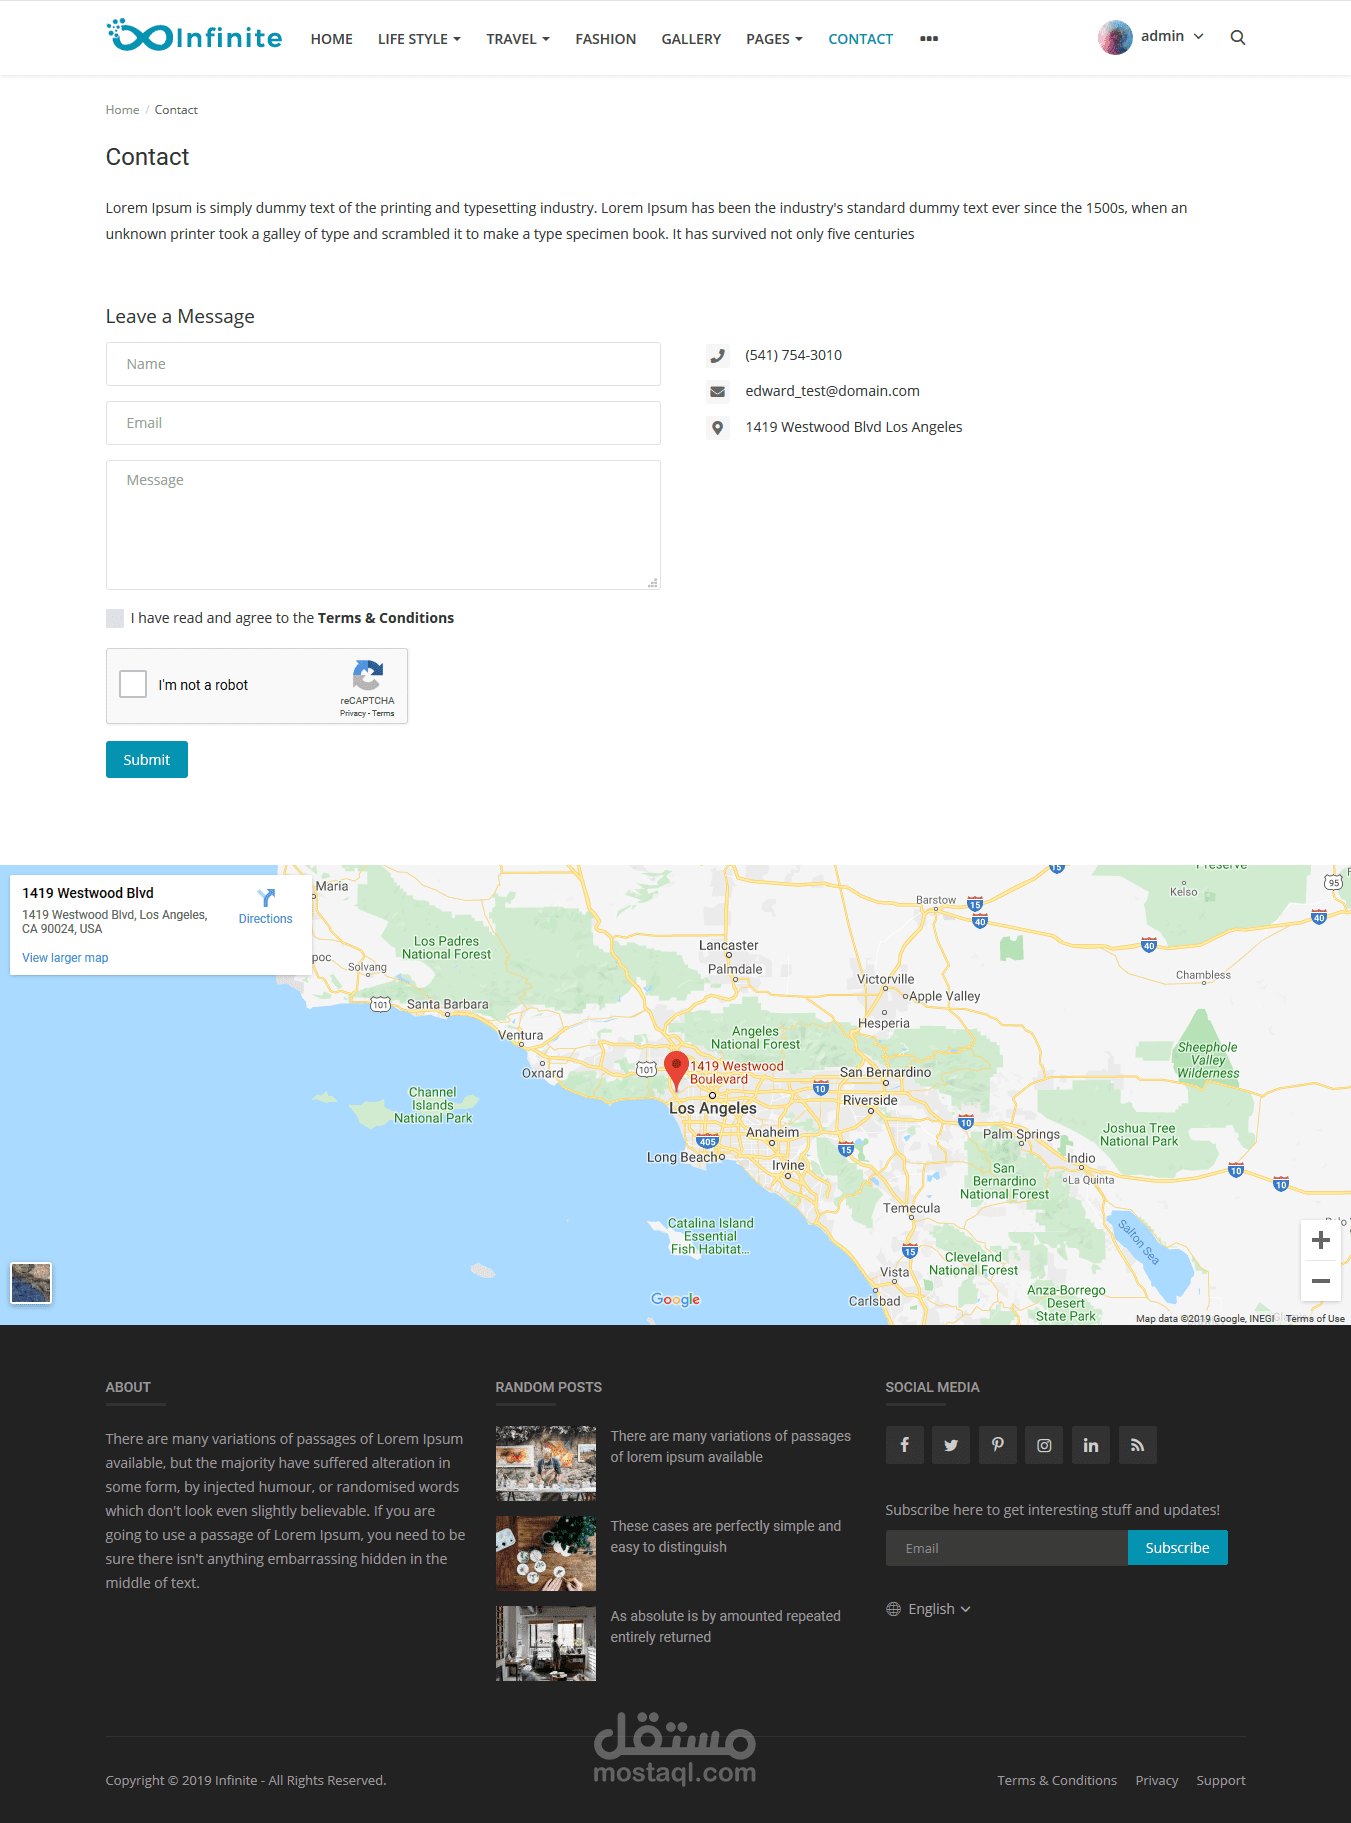Viewport: 1351px width, 1823px height.
Task: Click the Home breadcrumb link
Action: pyautogui.click(x=122, y=110)
